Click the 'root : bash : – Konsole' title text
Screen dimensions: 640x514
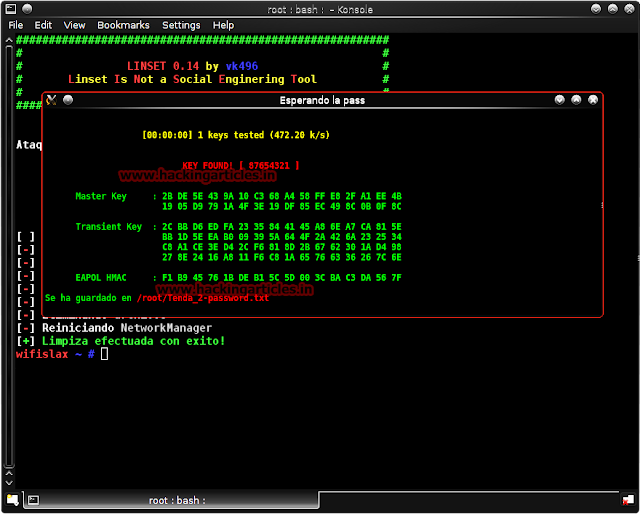[x=320, y=9]
